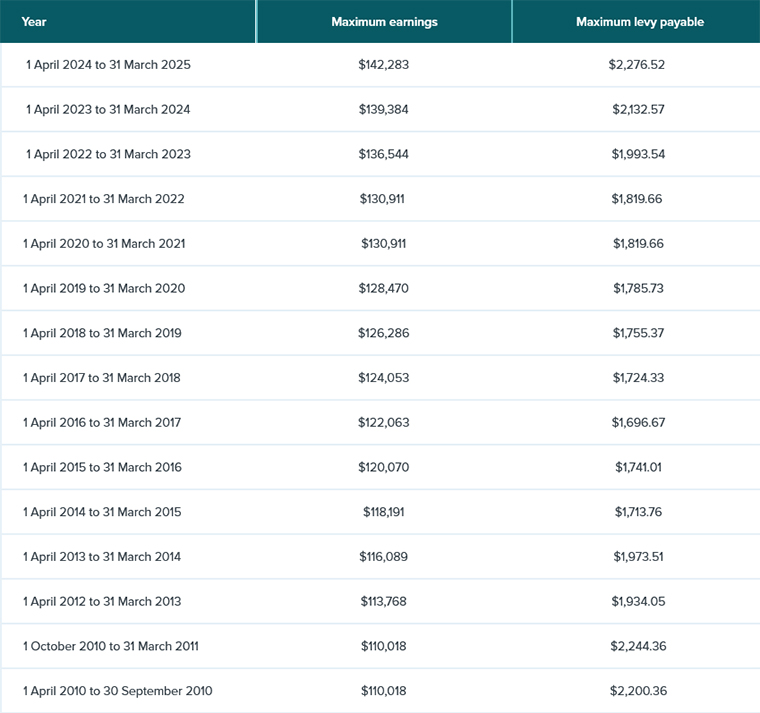Screen dimensions: 760x713
Task: Select the 1 April 2023 to 31 March 2024 cell
Action: click(x=108, y=110)
